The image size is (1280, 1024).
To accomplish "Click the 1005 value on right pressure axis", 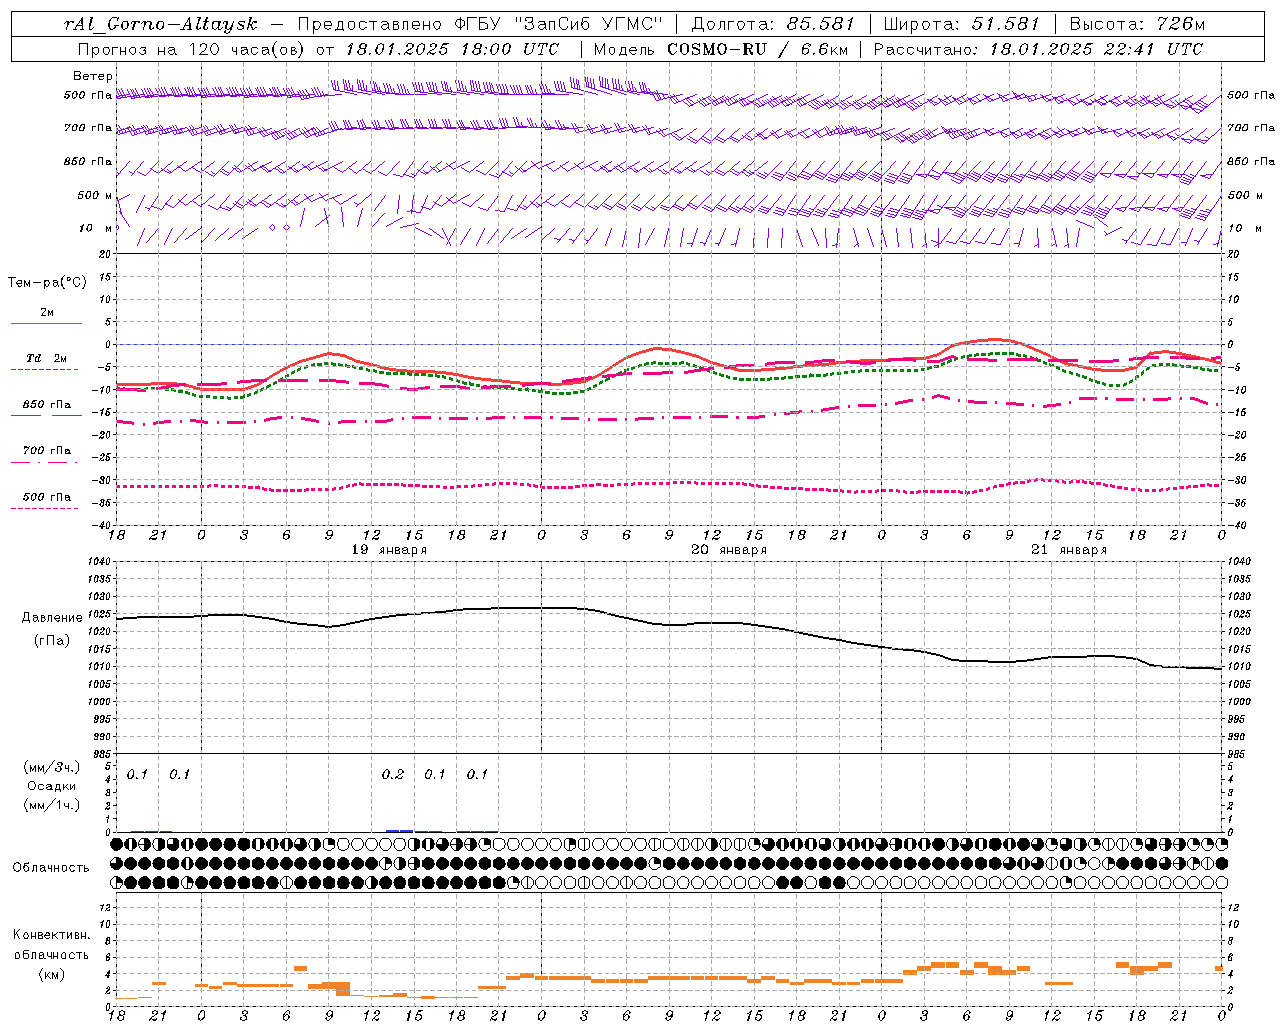I will point(1239,684).
